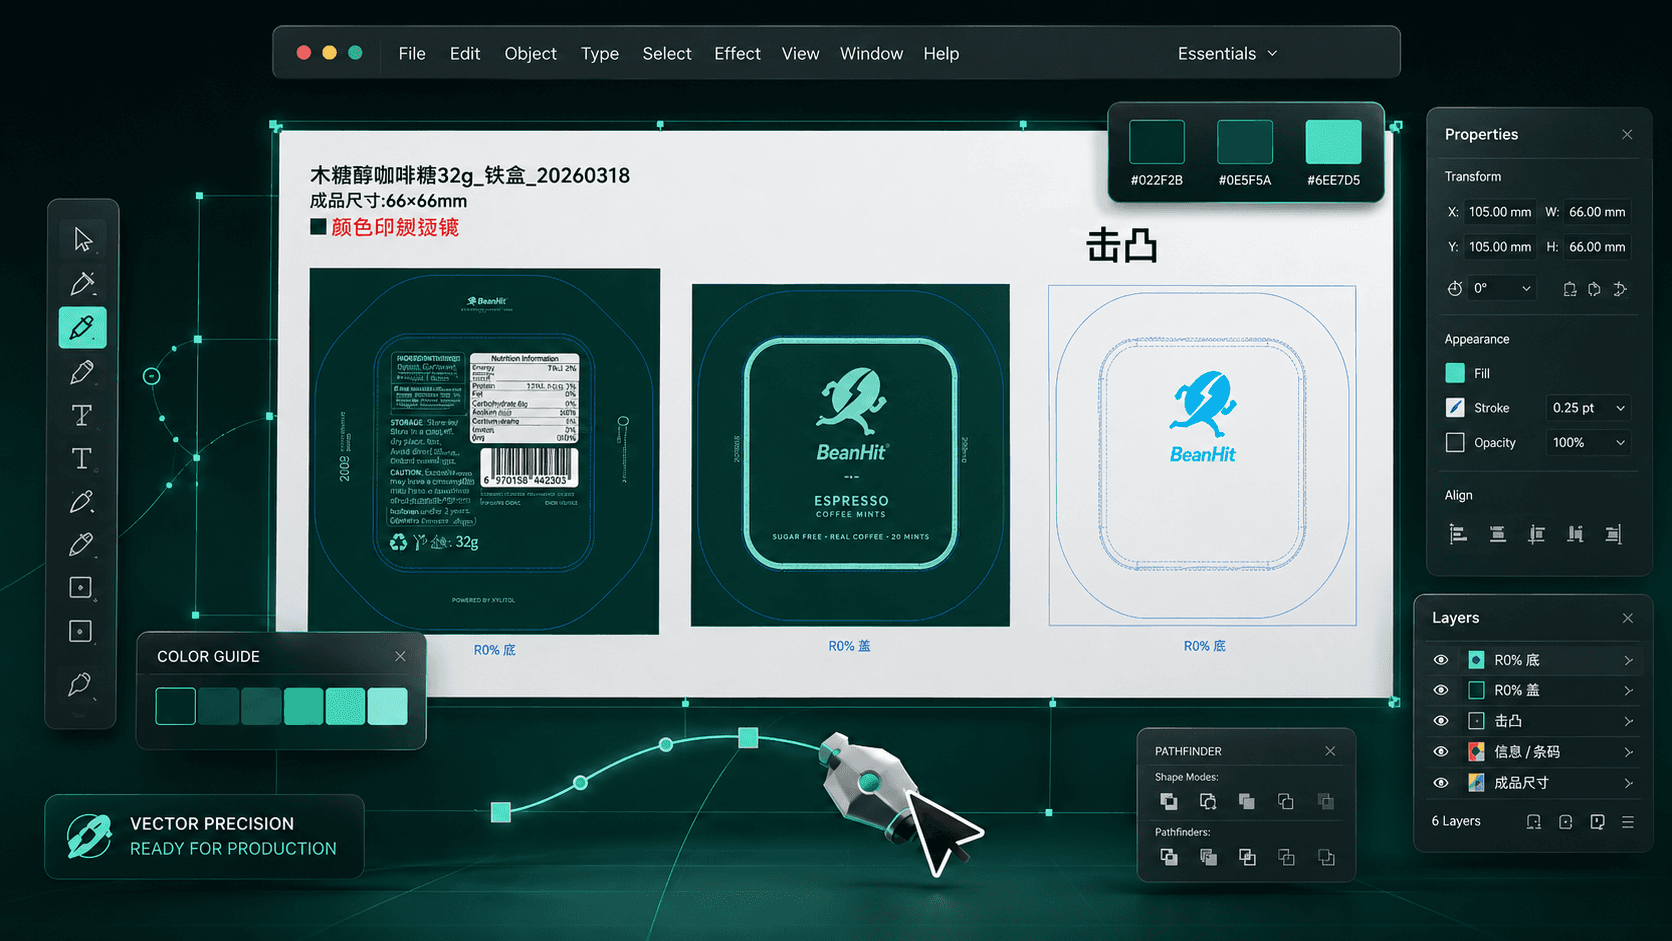Apply the first Shape Modes icon in Pathfinder

tap(1168, 801)
